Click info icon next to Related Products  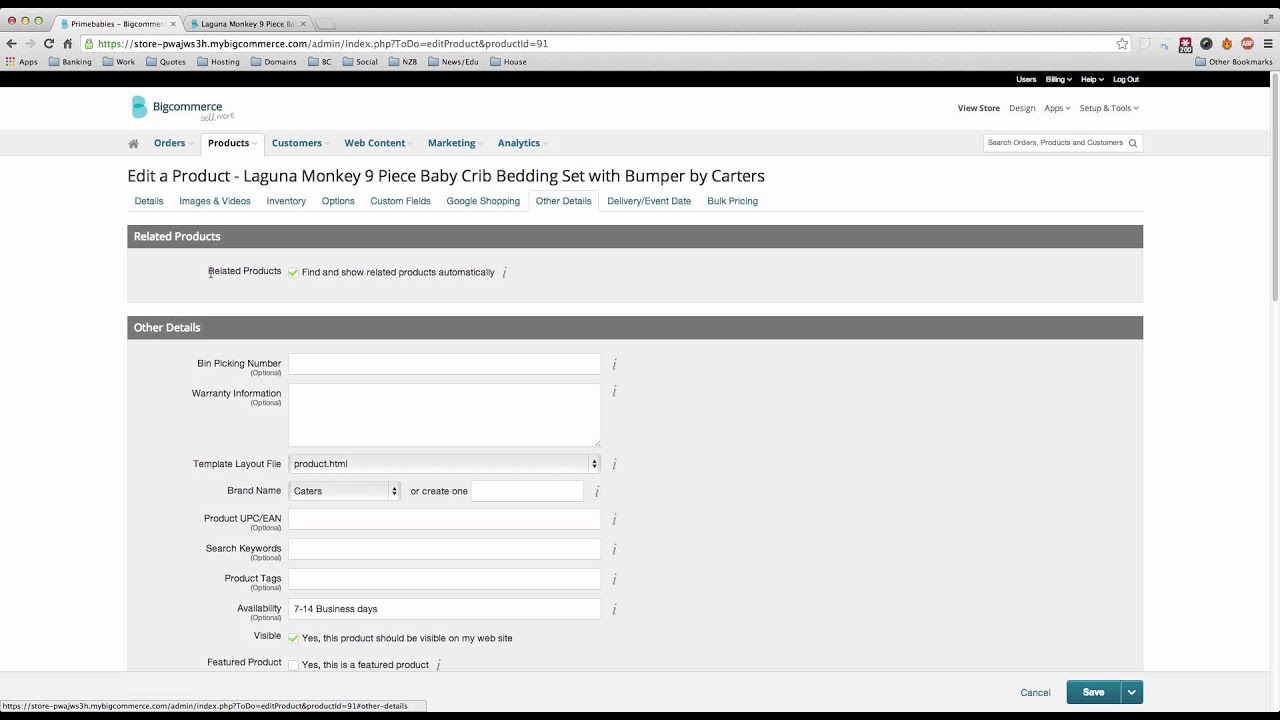tap(504, 272)
